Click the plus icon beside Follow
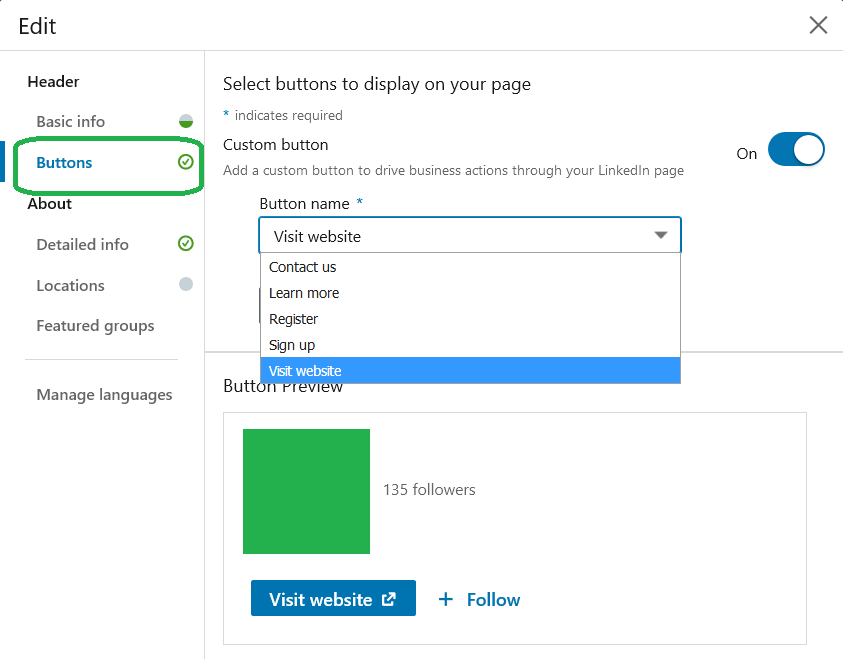Image resolution: width=843 pixels, height=659 pixels. pos(446,599)
